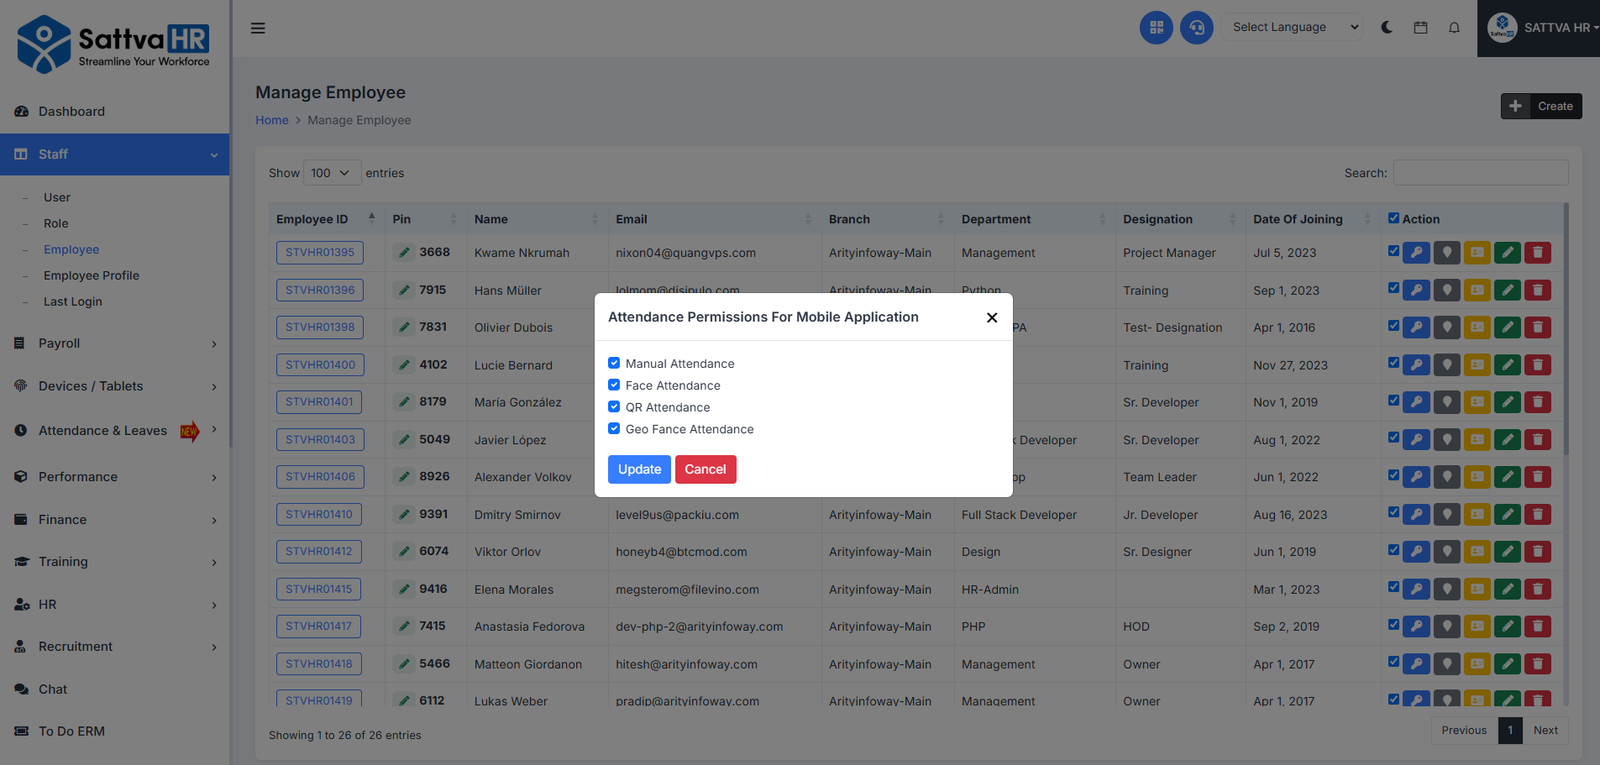This screenshot has height=765, width=1600.
Task: Click red delete trash for María González
Action: tap(1538, 402)
